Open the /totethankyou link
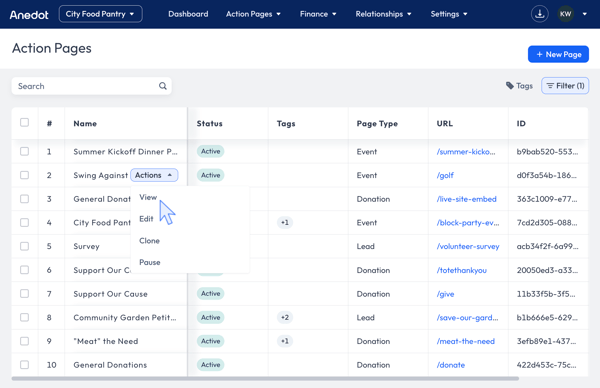Screen dimensions: 600x388 [x=461, y=271]
